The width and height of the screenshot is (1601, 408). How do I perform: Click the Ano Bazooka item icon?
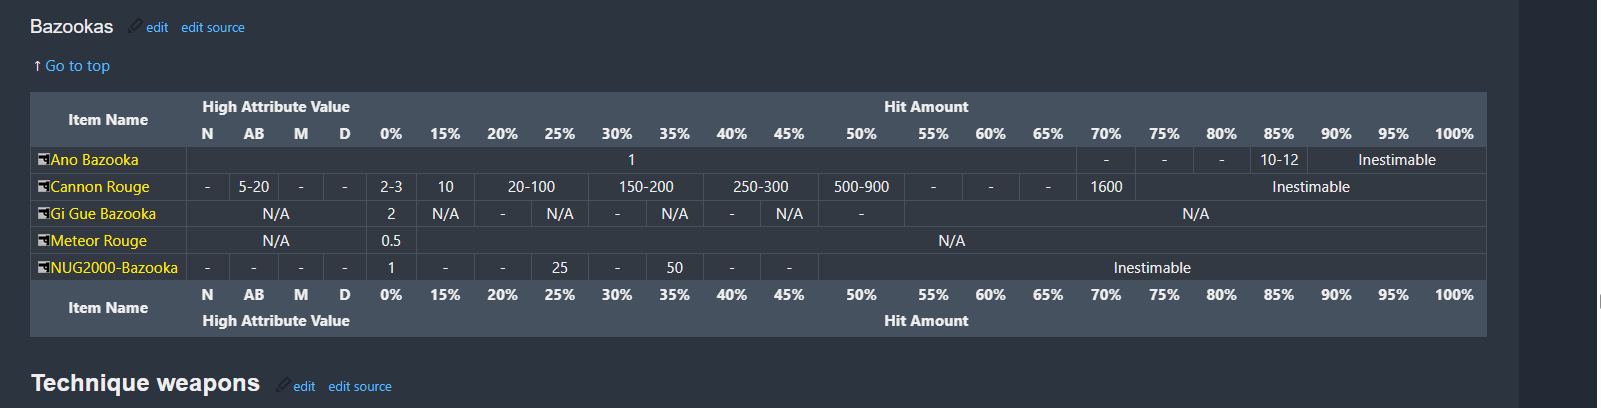pos(43,160)
